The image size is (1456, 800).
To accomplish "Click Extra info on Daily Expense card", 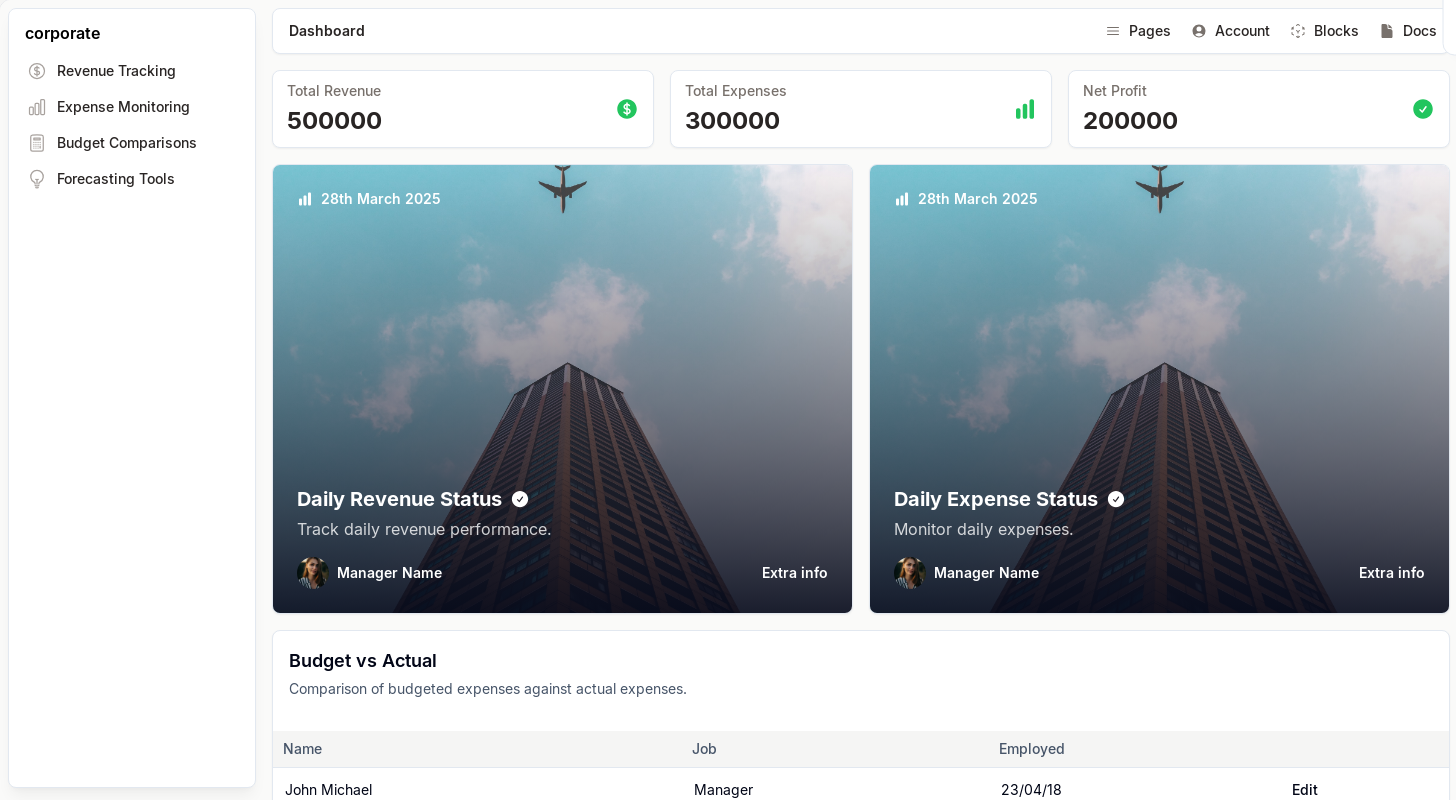I will pos(1391,573).
